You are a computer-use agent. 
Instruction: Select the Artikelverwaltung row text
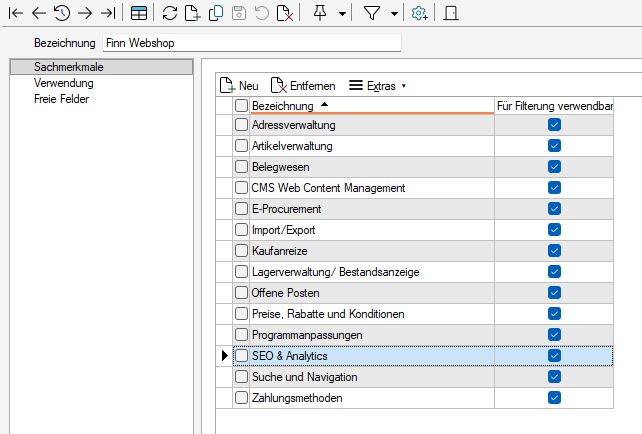pyautogui.click(x=292, y=146)
